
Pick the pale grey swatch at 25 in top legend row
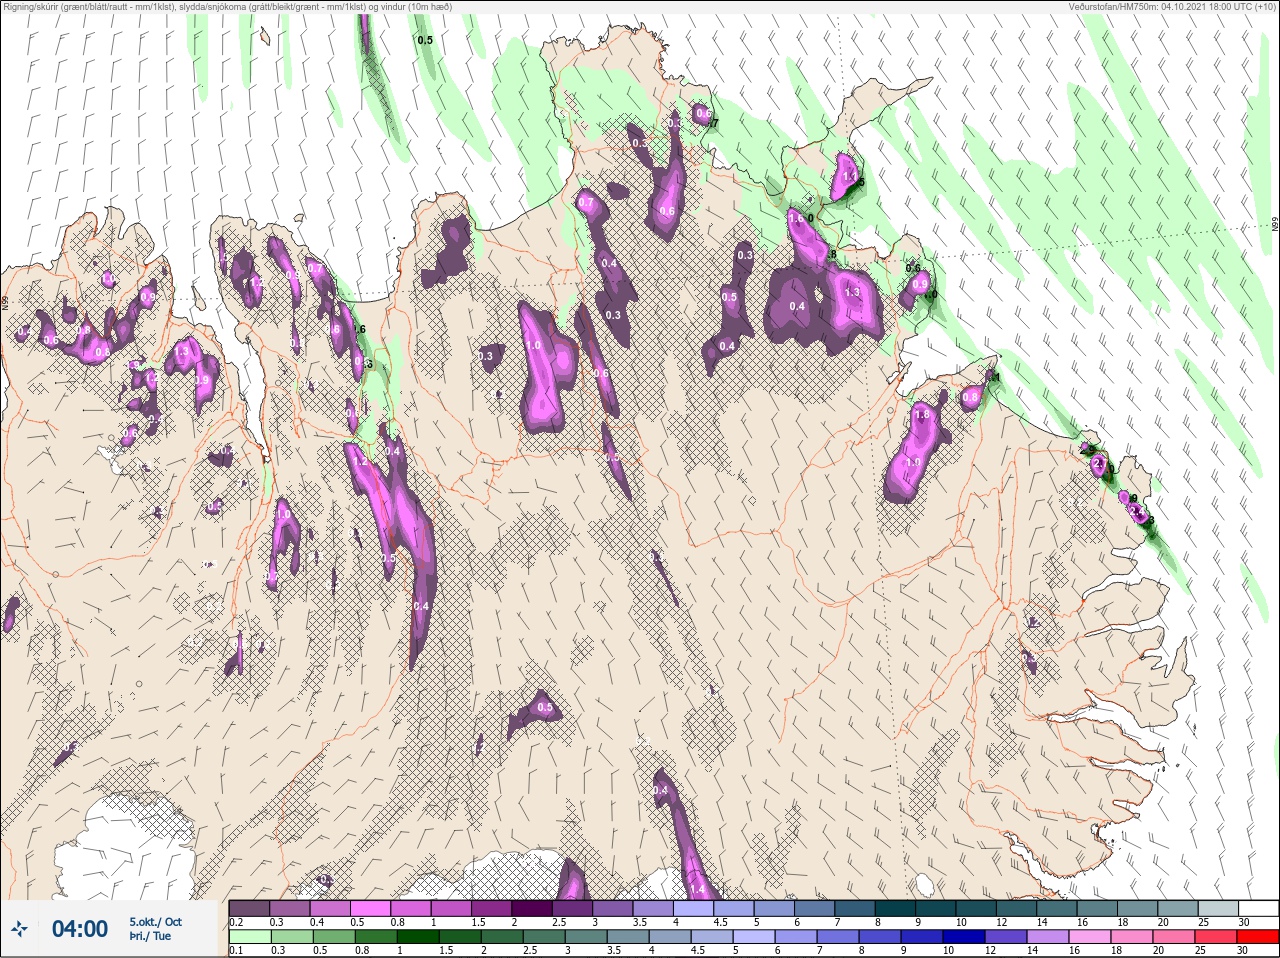(x=1218, y=908)
